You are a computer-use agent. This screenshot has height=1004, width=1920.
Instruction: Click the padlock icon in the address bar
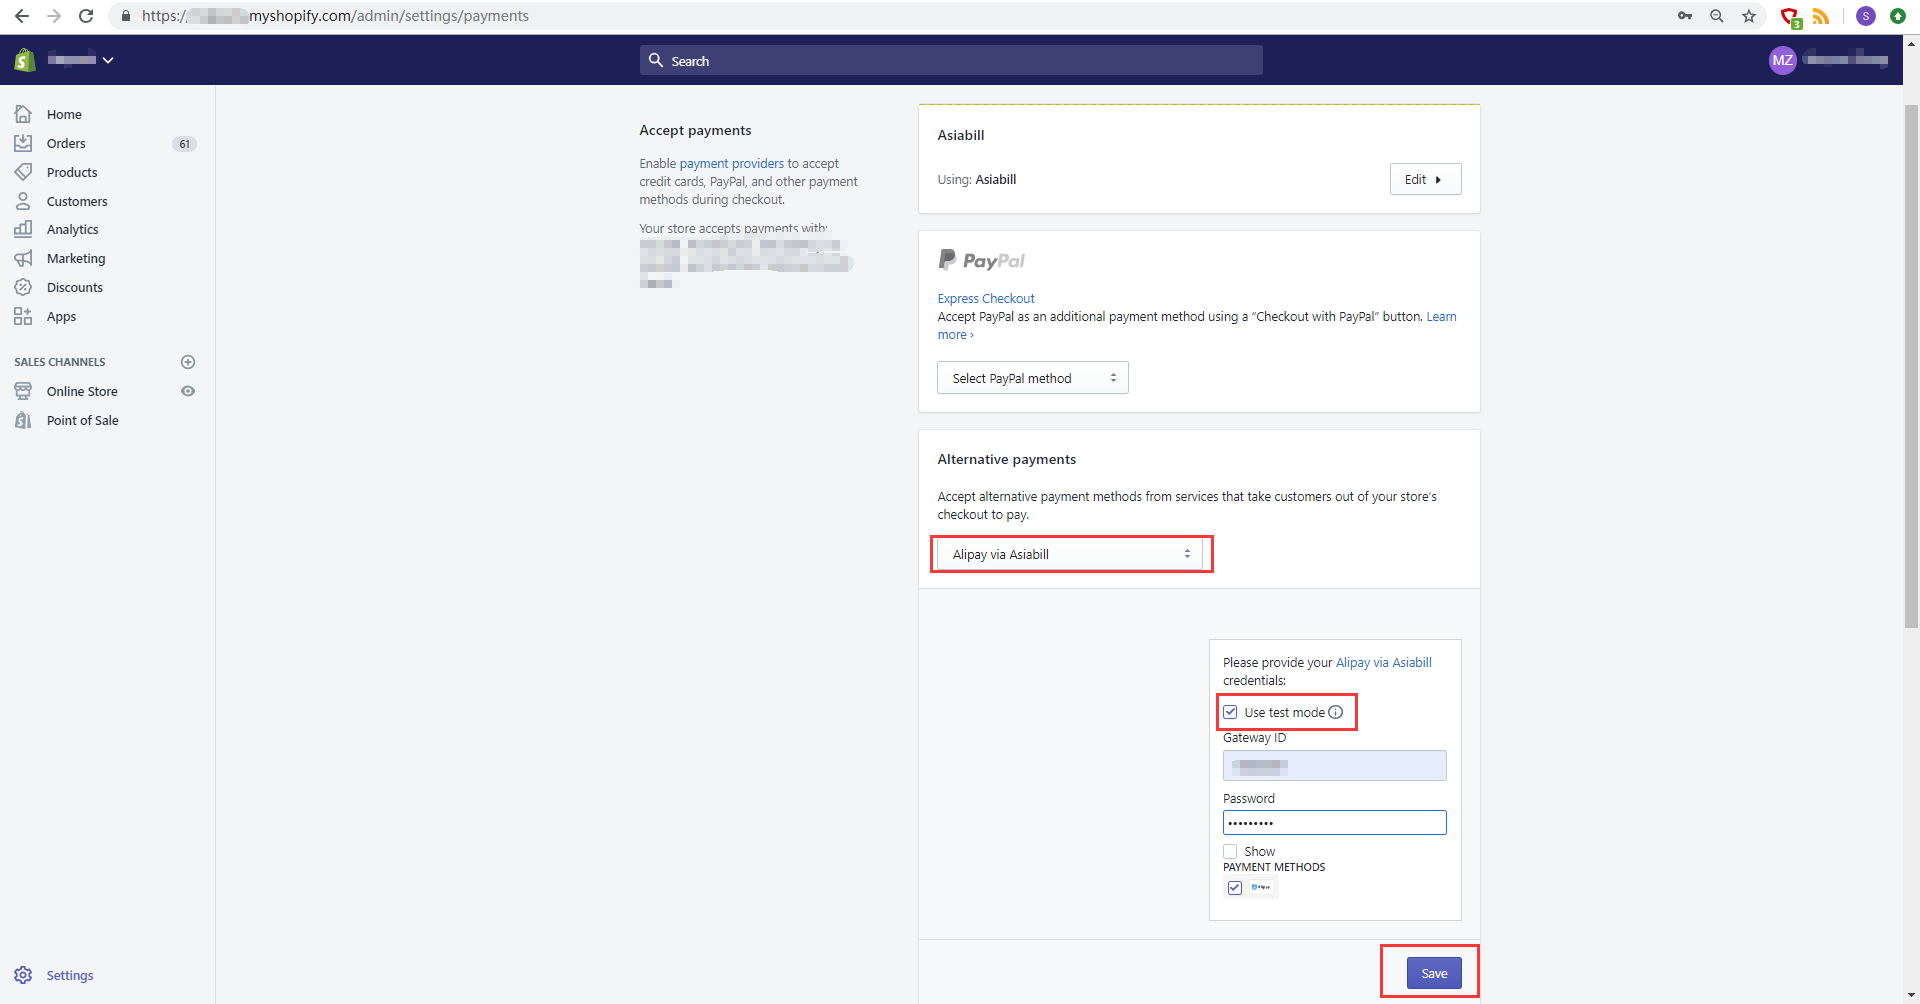pos(126,16)
